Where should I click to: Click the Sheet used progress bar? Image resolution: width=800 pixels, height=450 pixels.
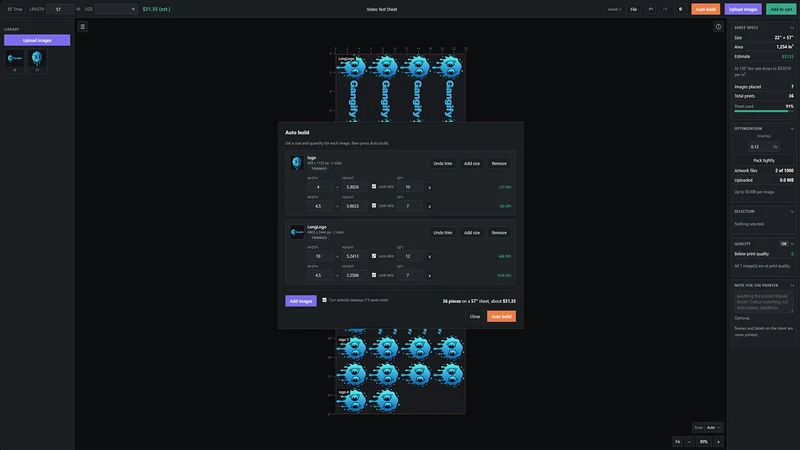(x=764, y=111)
